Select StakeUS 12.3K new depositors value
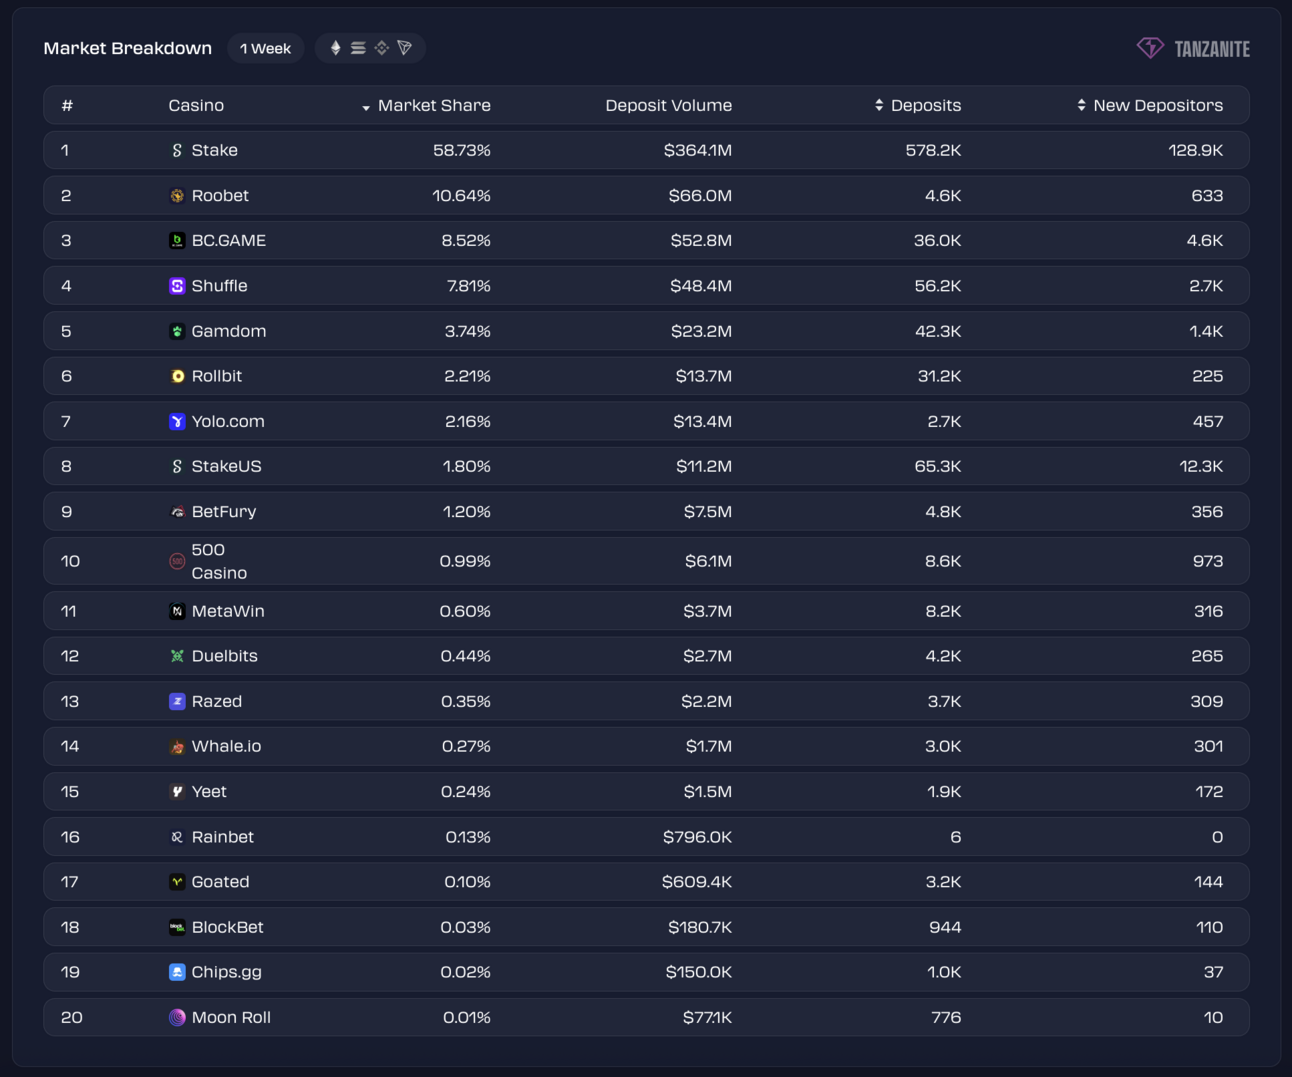This screenshot has width=1292, height=1077. (x=1201, y=466)
